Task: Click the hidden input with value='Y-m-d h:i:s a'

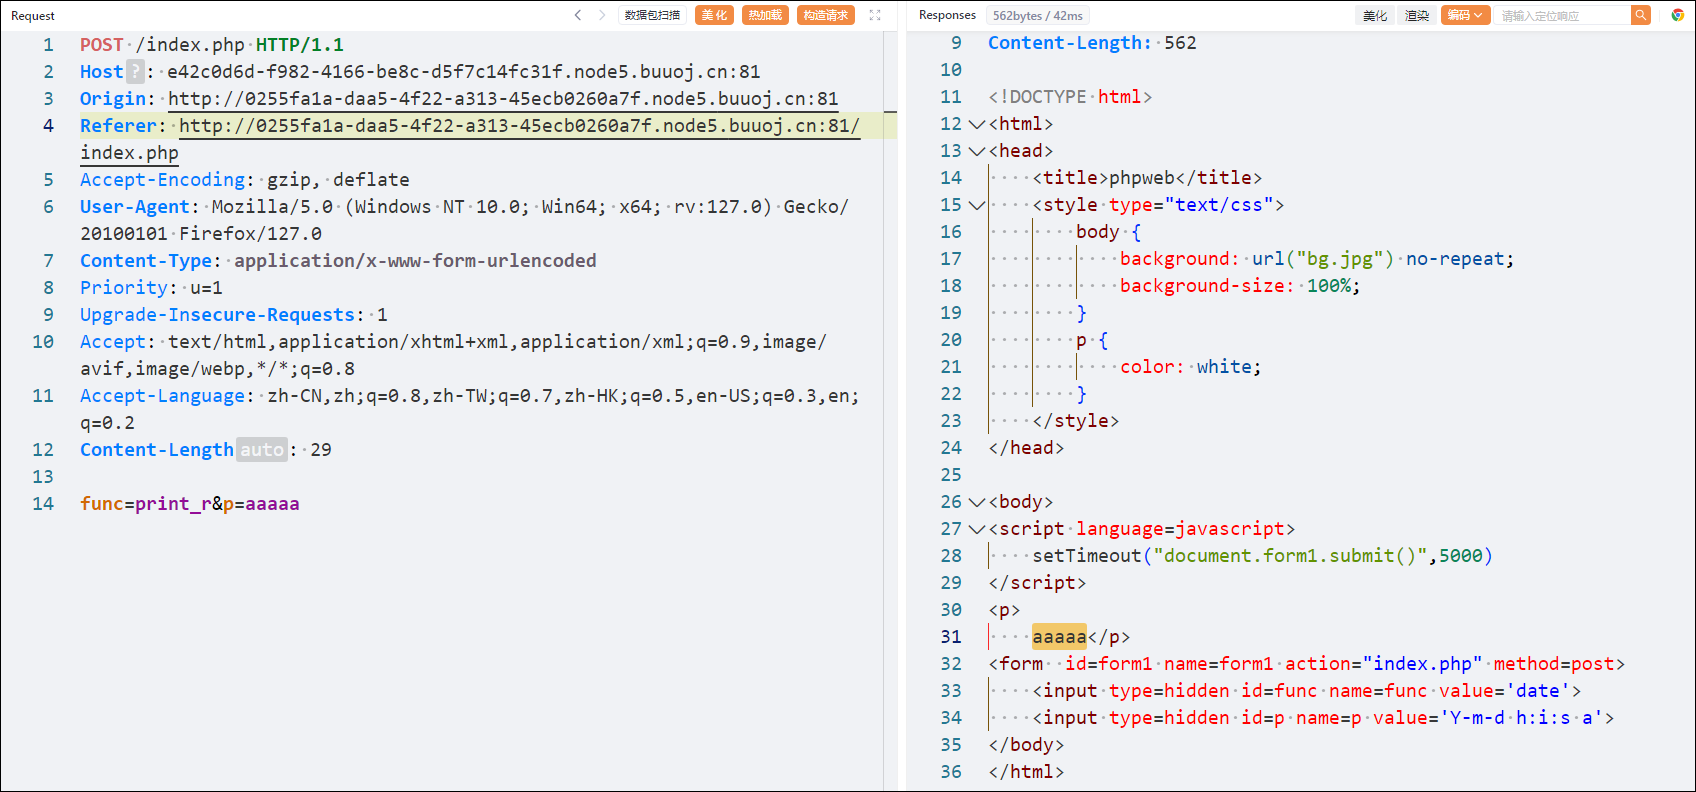Action: click(x=1323, y=718)
